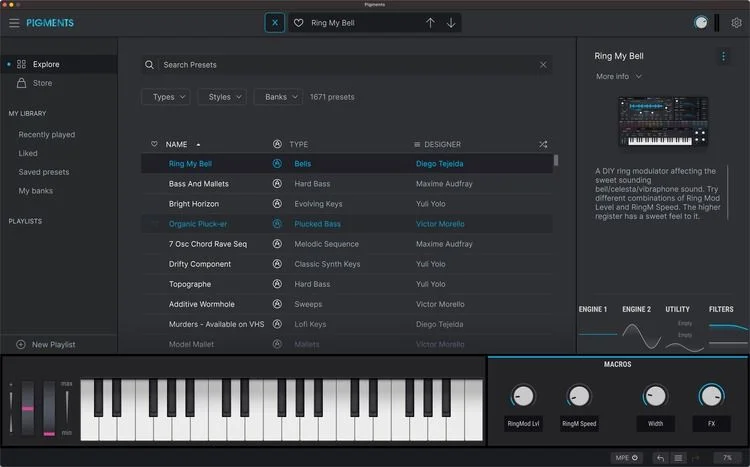Click the search magnifier icon
The width and height of the screenshot is (750, 467).
(x=149, y=65)
